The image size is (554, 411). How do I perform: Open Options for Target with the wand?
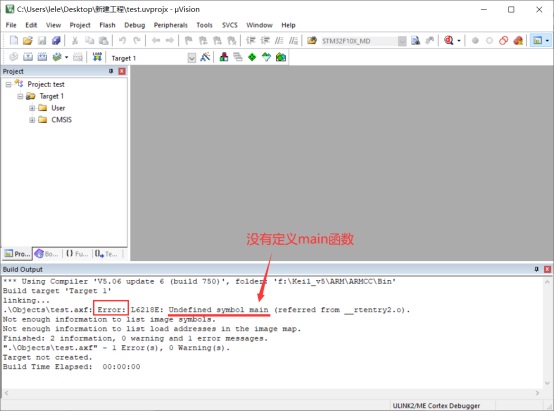(205, 57)
